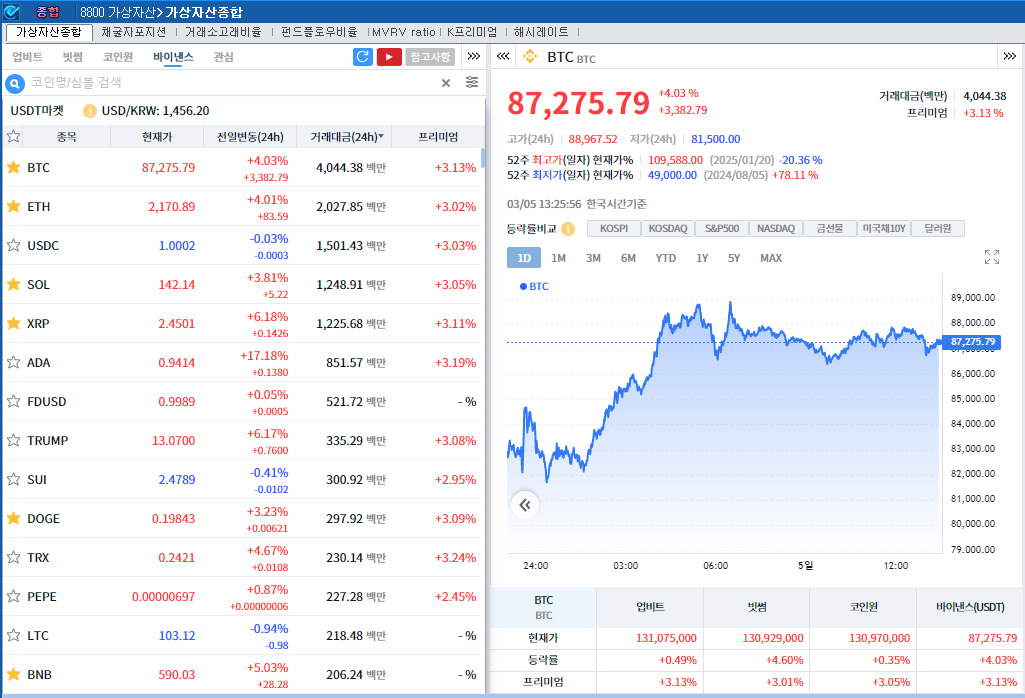Click the info icon beside 등락률비교

(568, 229)
